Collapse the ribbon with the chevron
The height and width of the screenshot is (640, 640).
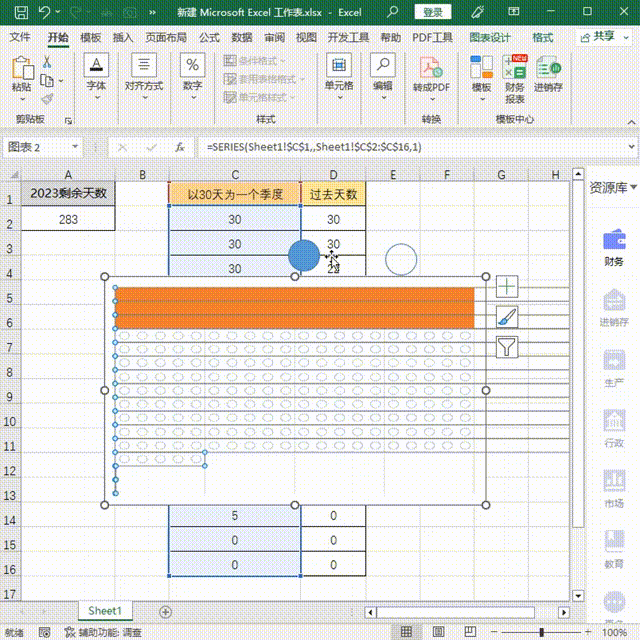631,122
